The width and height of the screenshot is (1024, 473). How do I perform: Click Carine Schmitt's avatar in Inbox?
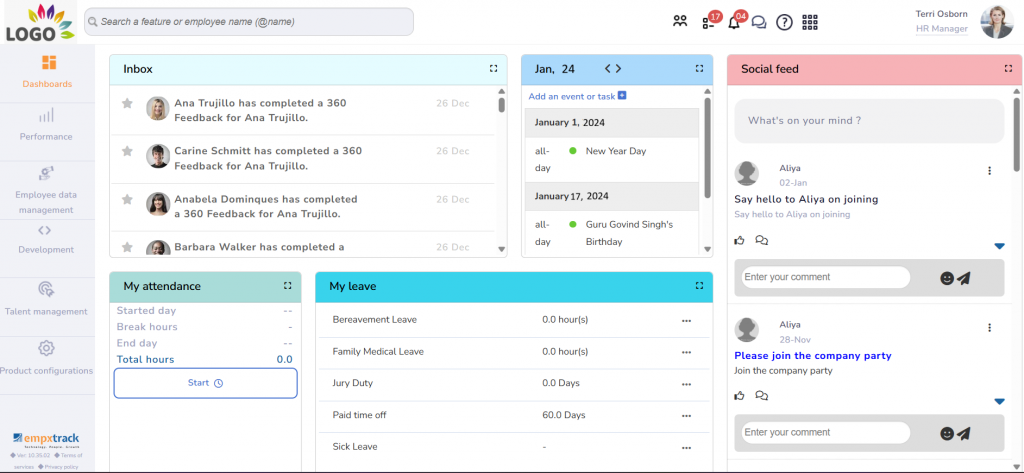coord(158,156)
